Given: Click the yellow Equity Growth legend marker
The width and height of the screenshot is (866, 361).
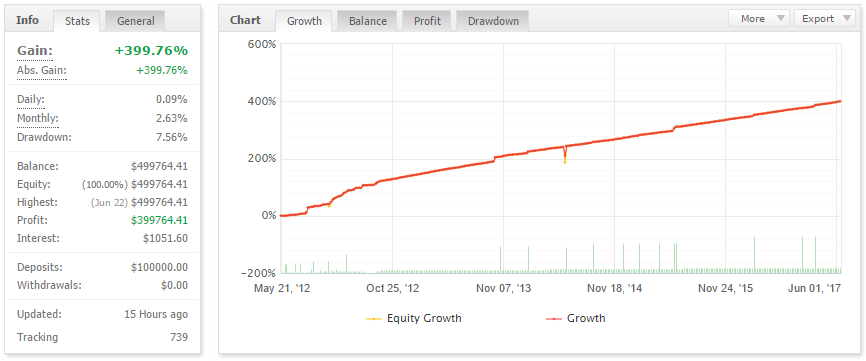Looking at the screenshot, I should click(x=374, y=318).
